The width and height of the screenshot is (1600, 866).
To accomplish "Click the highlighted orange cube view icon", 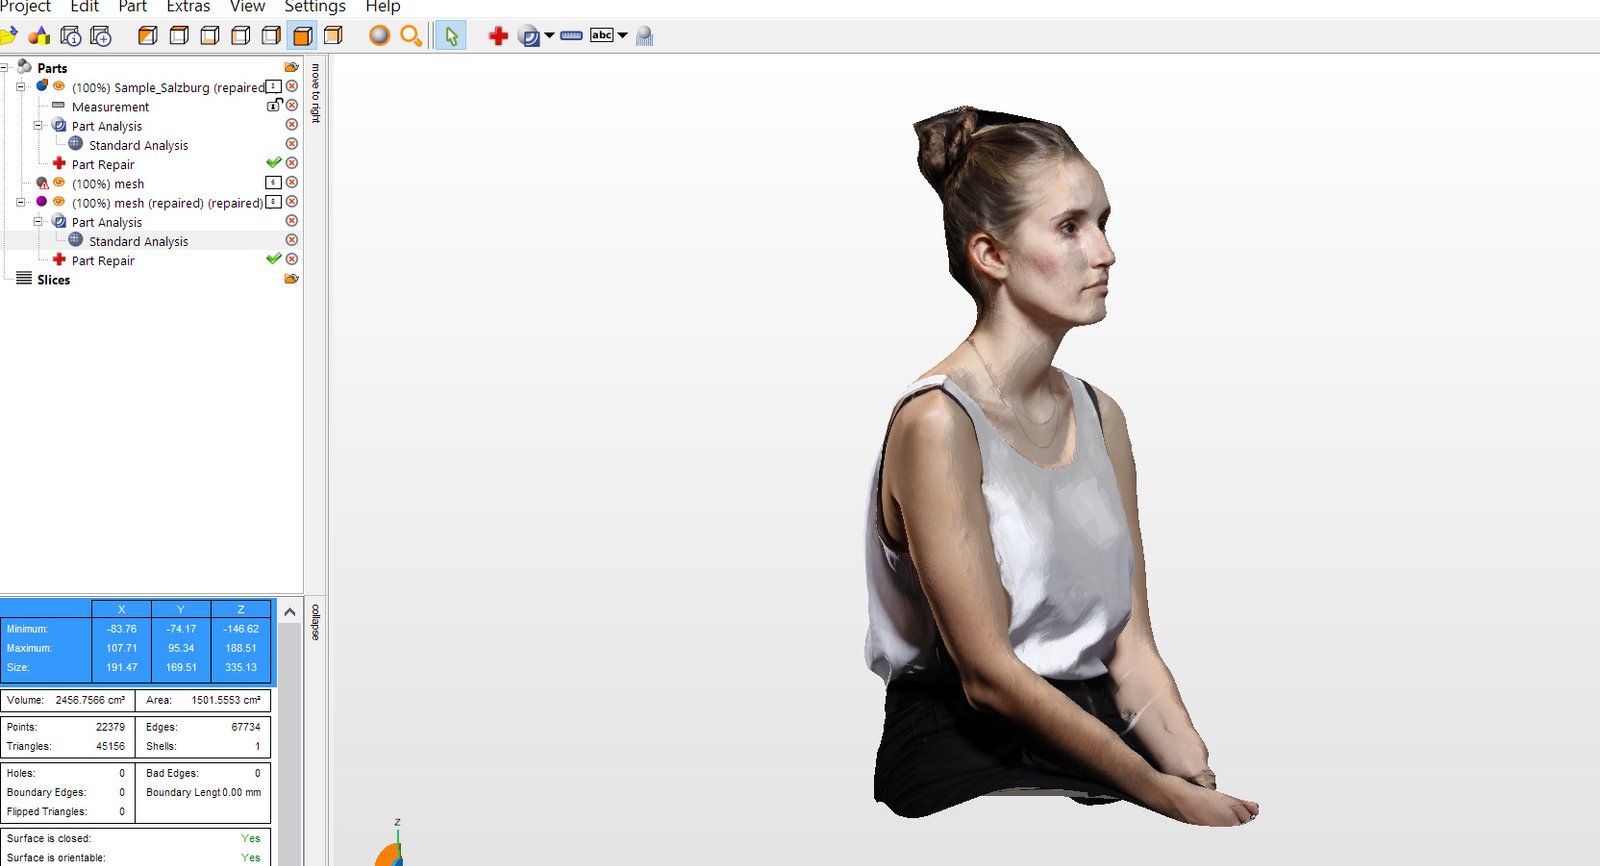I will (302, 36).
